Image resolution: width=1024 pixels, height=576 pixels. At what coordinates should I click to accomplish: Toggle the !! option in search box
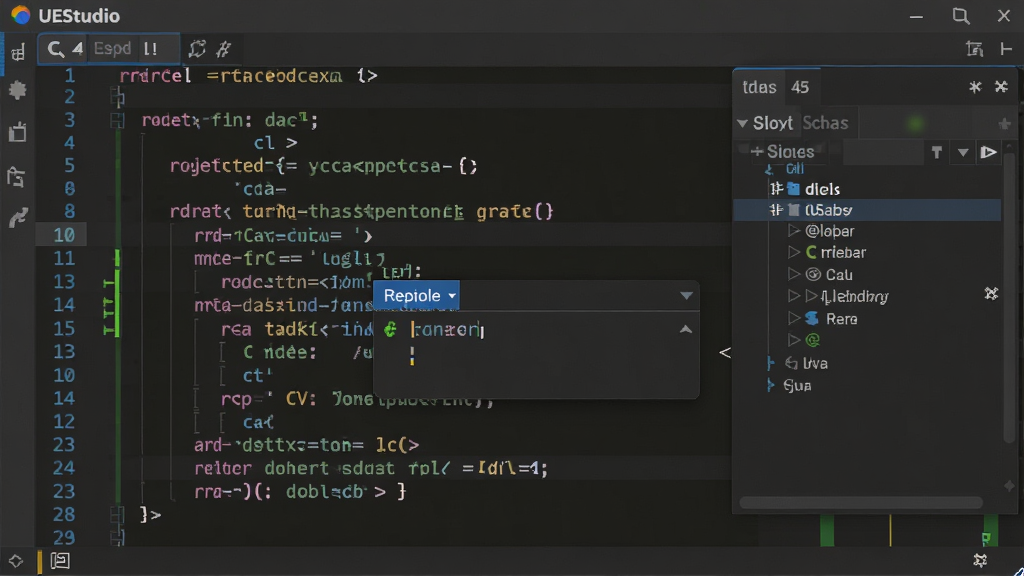tap(151, 48)
